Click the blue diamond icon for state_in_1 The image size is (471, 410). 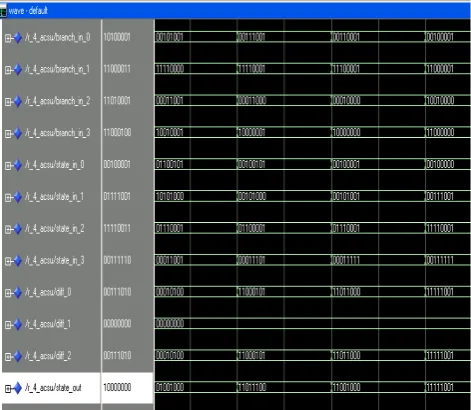tap(17, 197)
